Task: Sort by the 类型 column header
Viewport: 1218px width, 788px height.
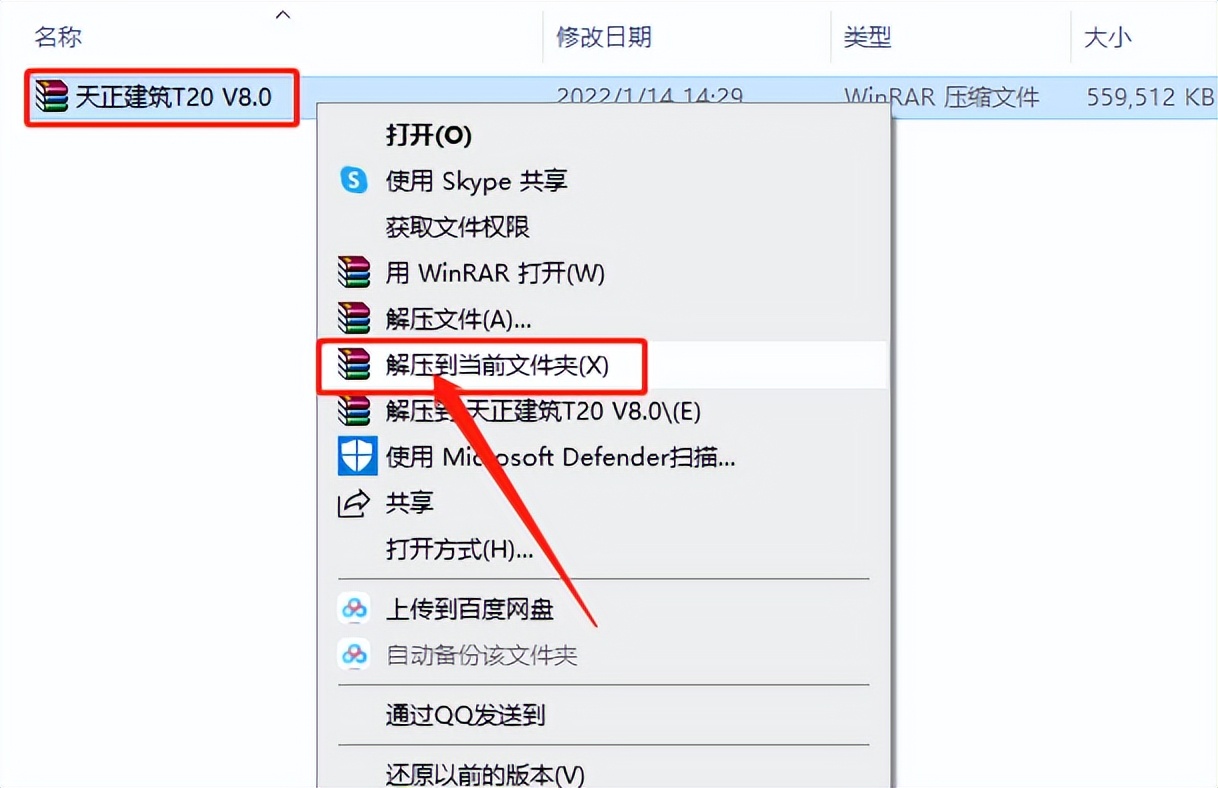Action: click(x=867, y=38)
